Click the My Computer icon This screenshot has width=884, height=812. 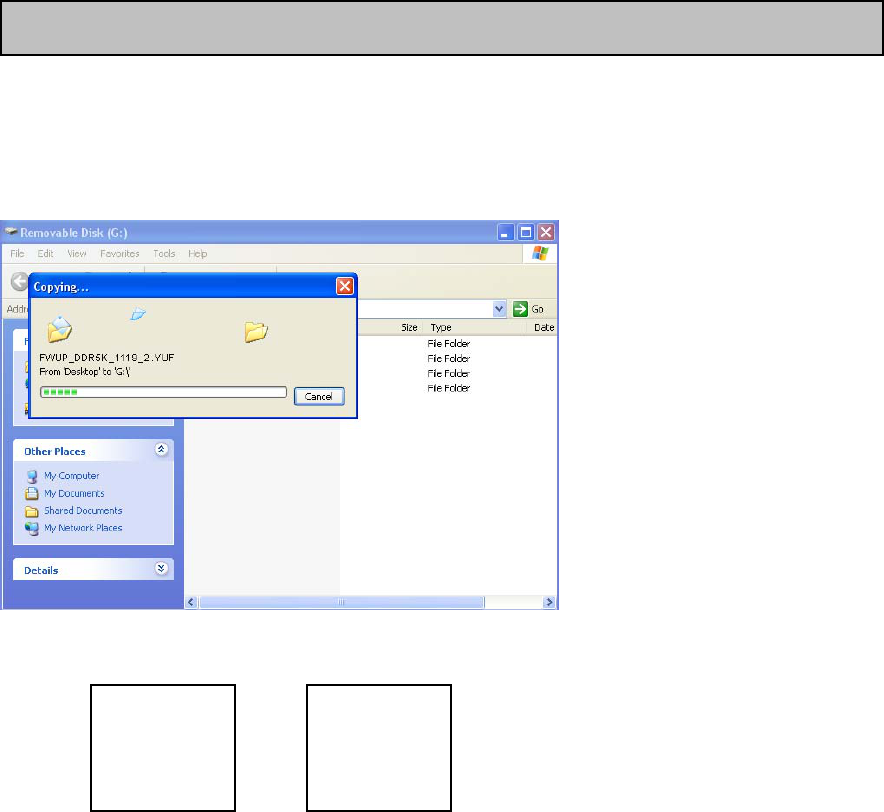tap(32, 476)
